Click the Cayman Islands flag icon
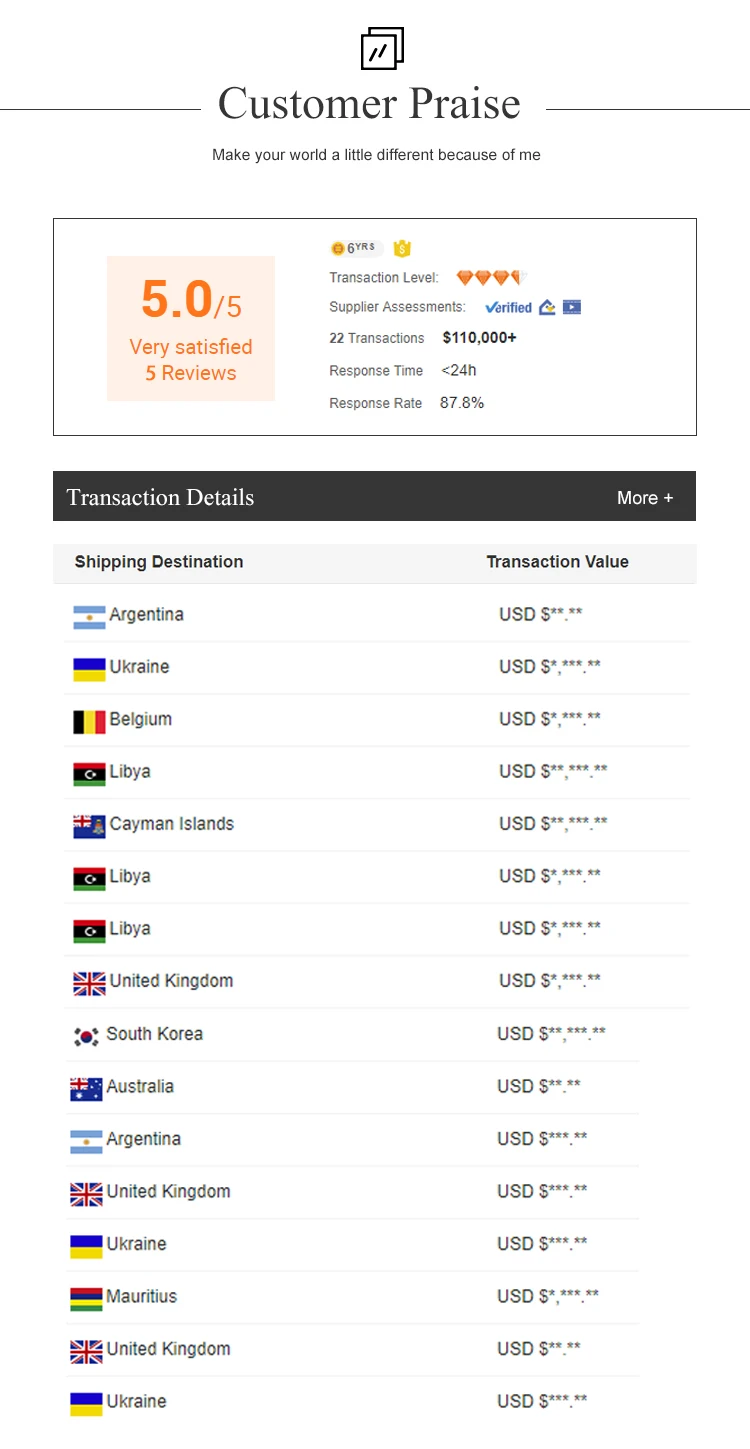Viewport: 750px width, 1449px height. click(x=89, y=826)
